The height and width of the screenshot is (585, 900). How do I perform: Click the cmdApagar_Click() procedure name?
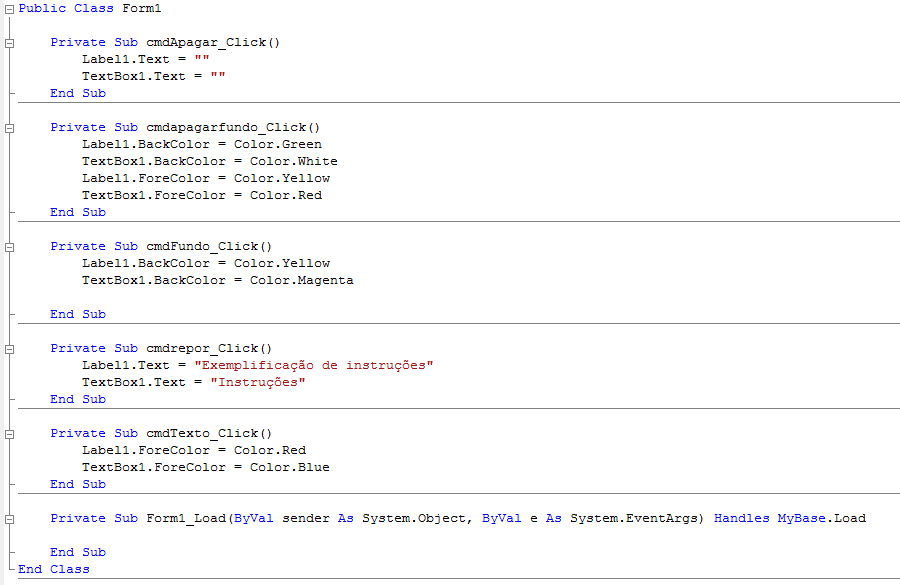[x=213, y=42]
